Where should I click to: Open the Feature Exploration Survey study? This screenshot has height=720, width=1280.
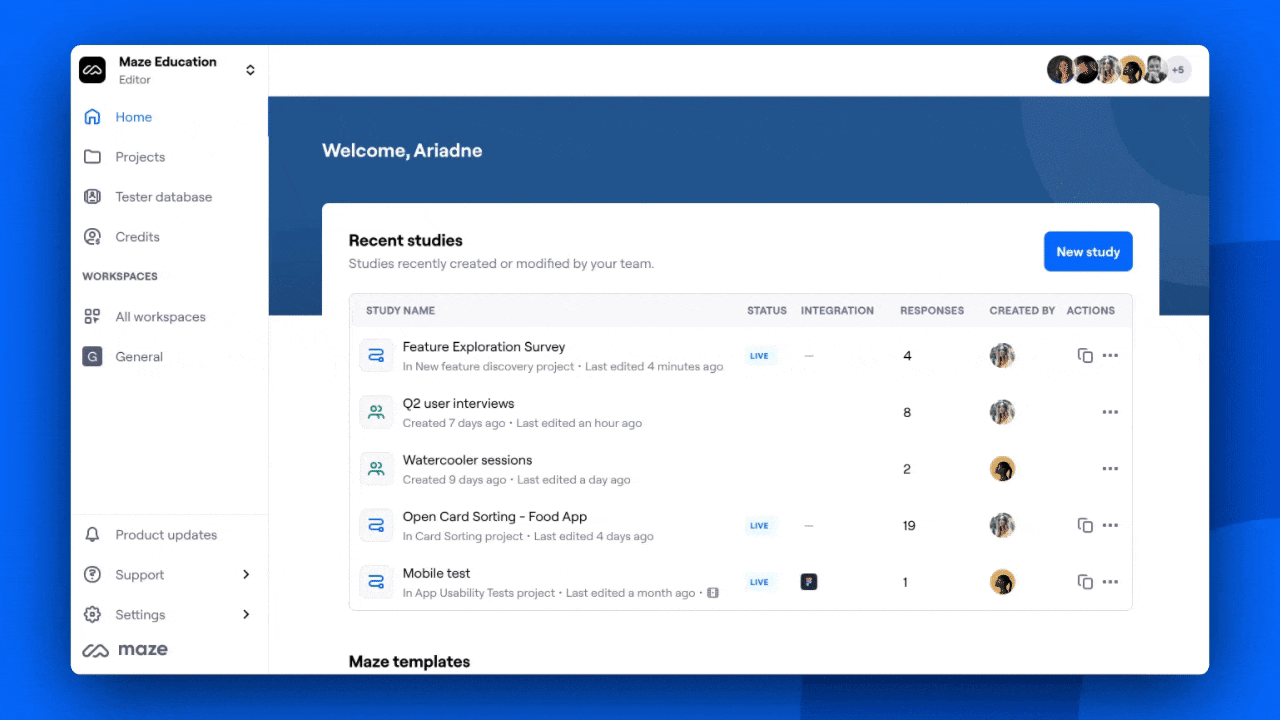pos(484,347)
